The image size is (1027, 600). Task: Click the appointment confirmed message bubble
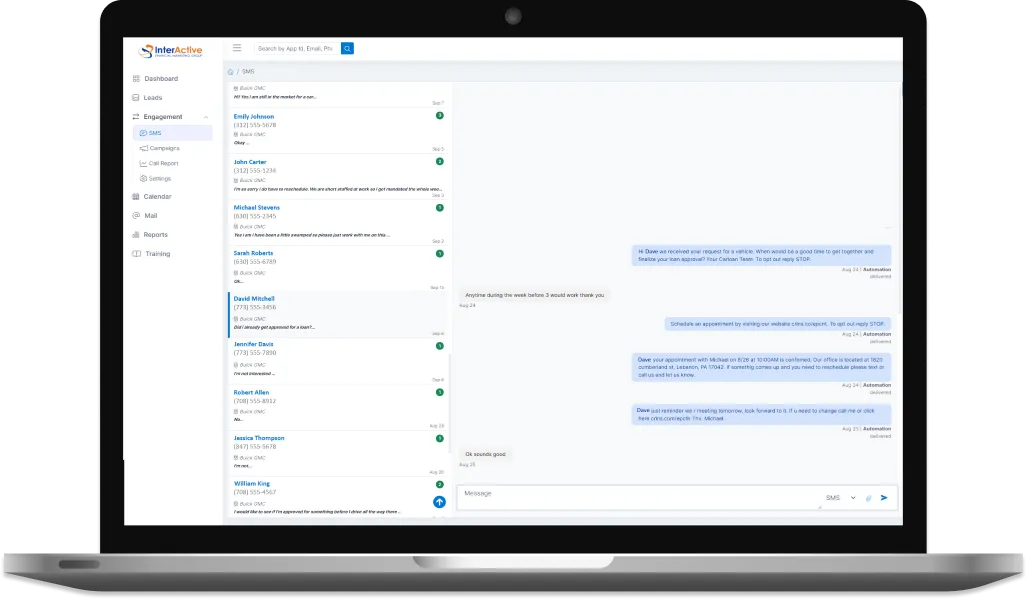click(761, 367)
